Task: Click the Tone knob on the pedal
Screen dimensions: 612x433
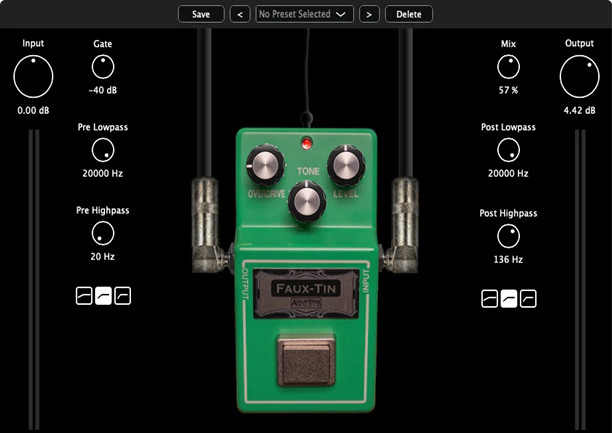Action: [x=306, y=201]
